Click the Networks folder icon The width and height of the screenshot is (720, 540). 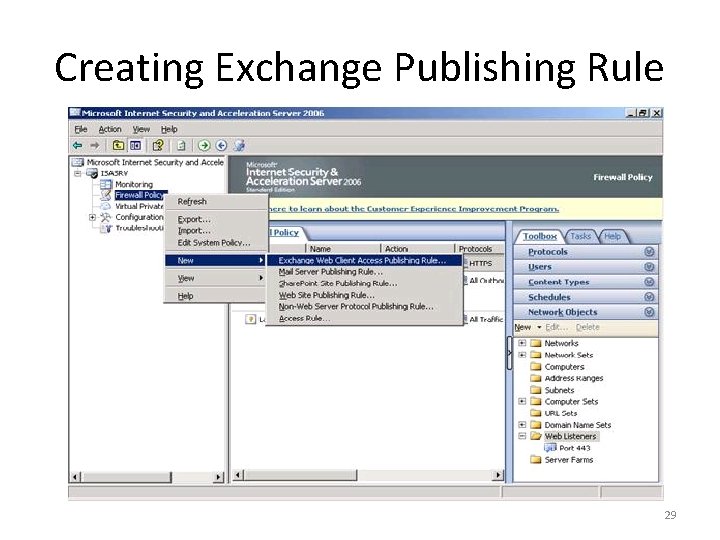click(535, 343)
